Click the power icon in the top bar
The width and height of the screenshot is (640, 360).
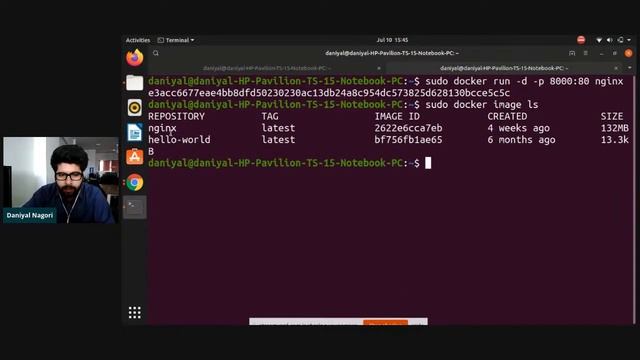pyautogui.click(x=620, y=40)
